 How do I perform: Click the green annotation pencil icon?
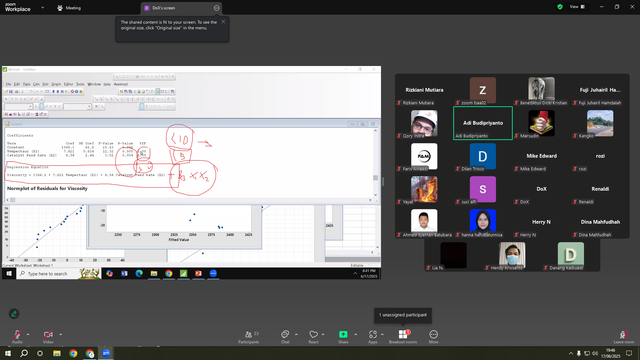click(x=14, y=313)
